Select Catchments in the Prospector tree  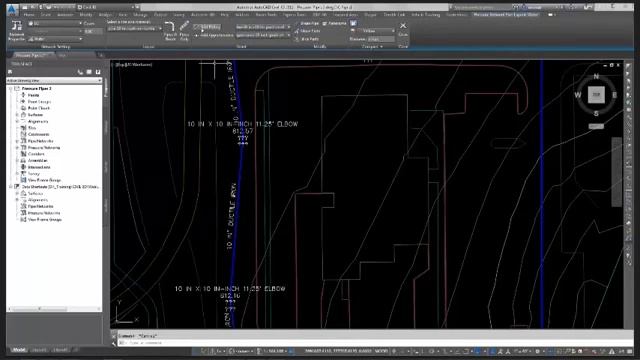click(x=38, y=134)
